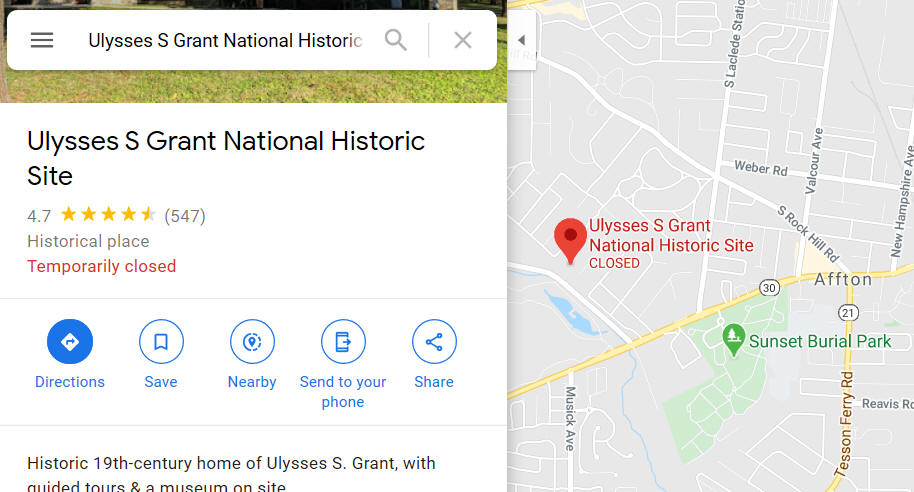Click the place photo header image
This screenshot has width=914, height=492.
(254, 86)
